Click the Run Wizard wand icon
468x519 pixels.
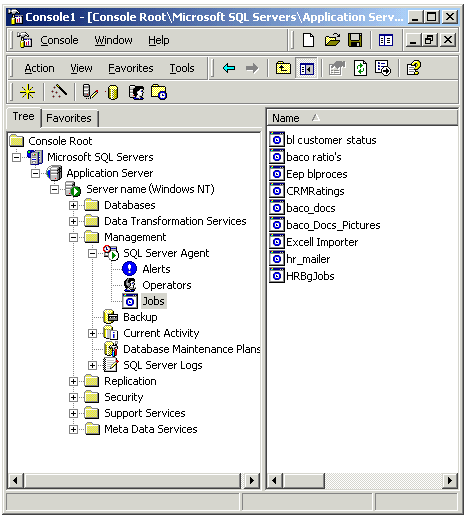click(x=59, y=91)
